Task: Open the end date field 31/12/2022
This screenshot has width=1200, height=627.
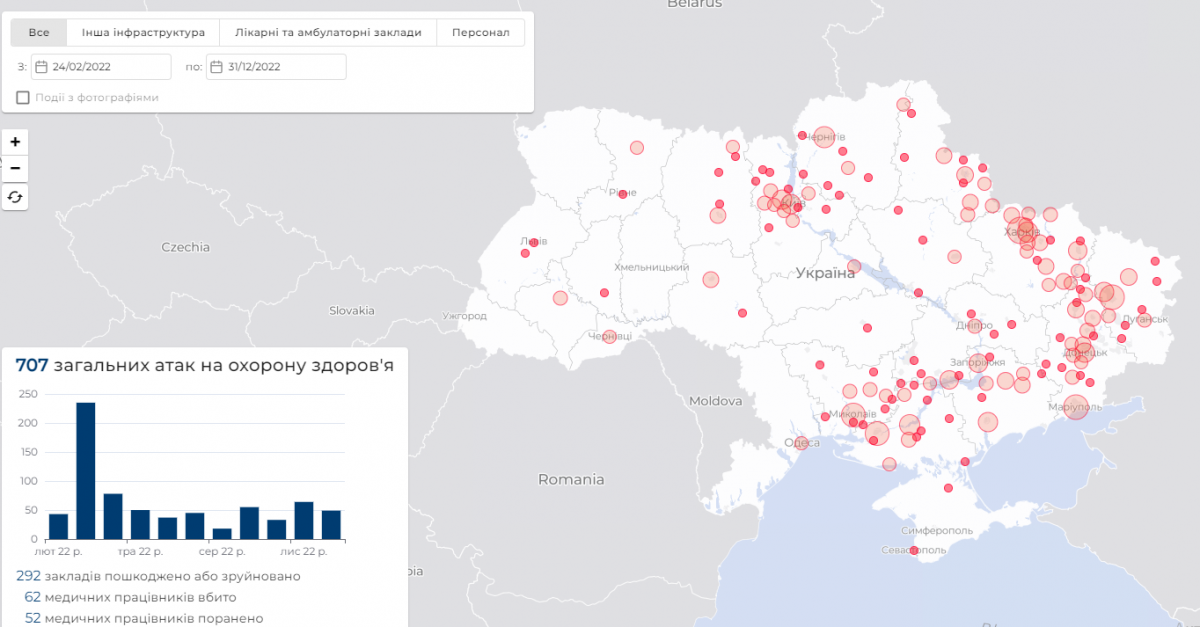Action: [285, 67]
